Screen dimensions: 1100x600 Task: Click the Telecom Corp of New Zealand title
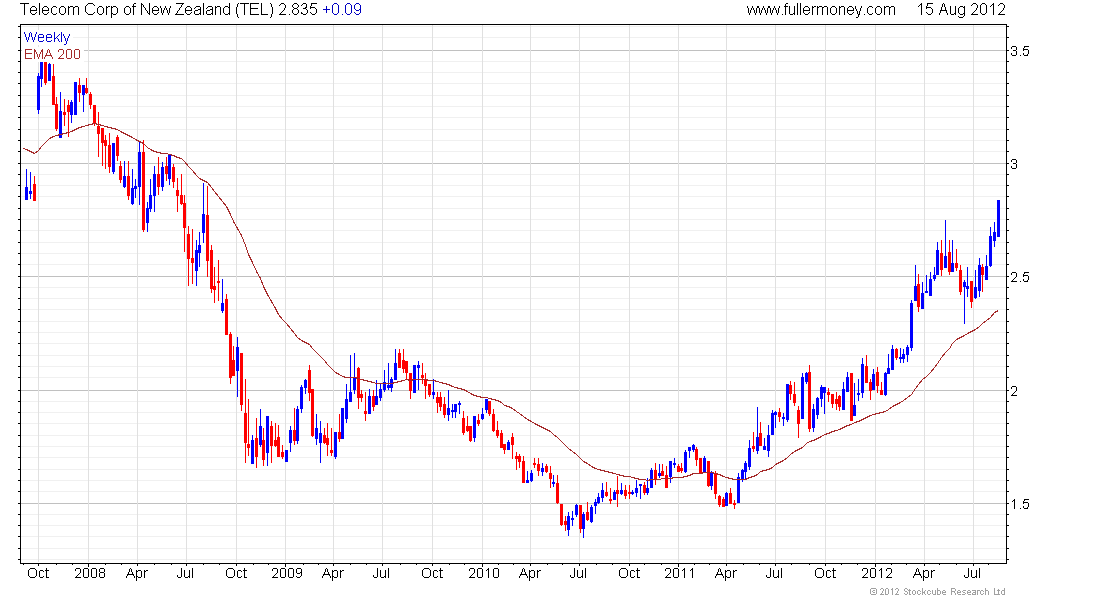pos(146,10)
